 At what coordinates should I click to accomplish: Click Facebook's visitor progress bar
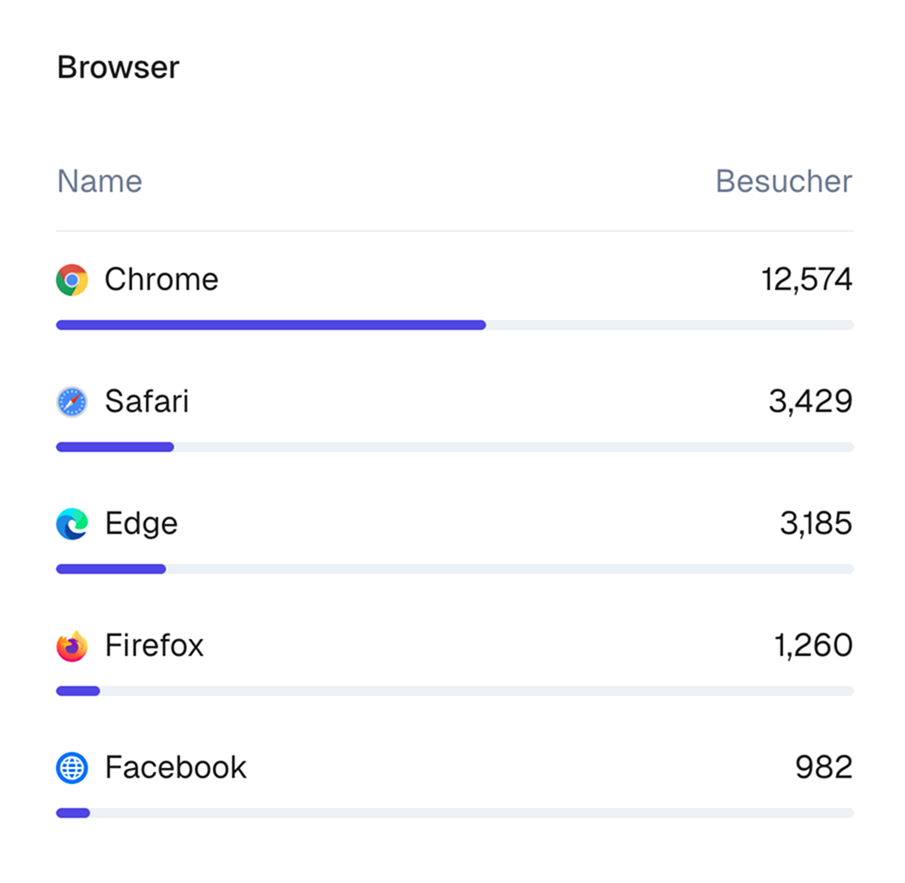454,813
